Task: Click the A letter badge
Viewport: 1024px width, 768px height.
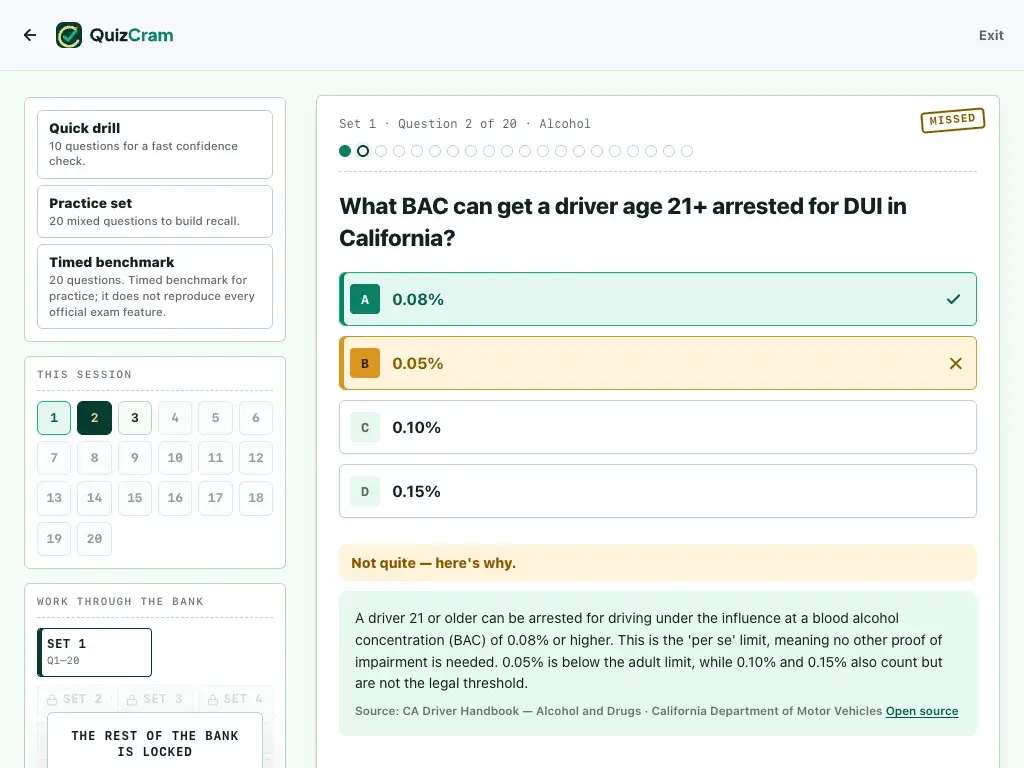Action: pos(365,299)
